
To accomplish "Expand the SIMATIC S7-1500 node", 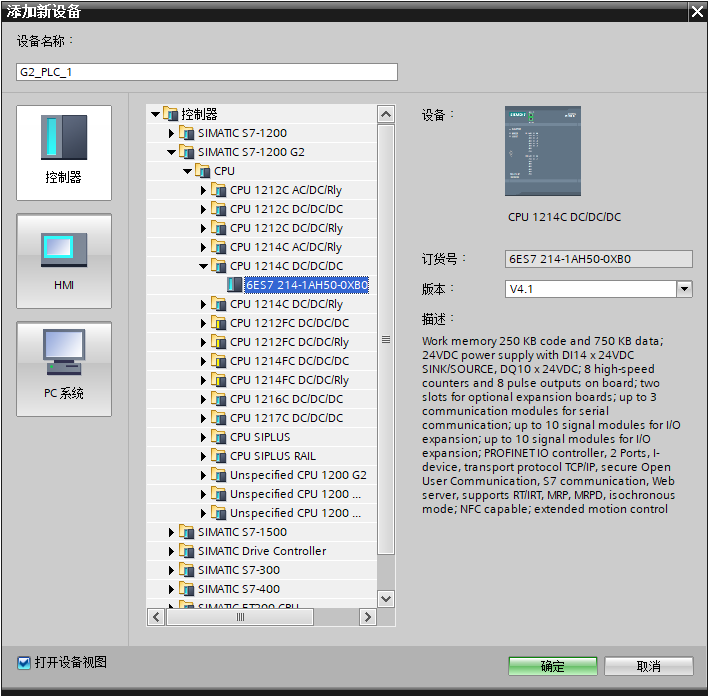I will [171, 532].
